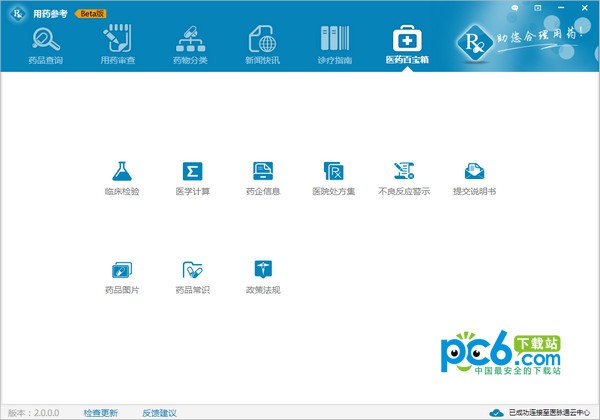Open the 医学计算 sigma icon

click(192, 171)
